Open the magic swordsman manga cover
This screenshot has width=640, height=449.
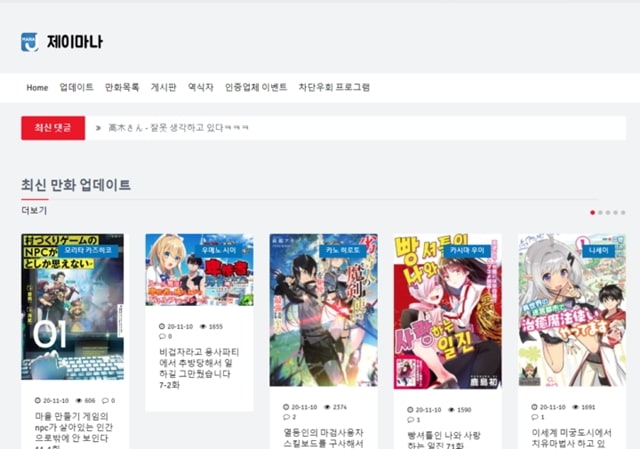pyautogui.click(x=324, y=310)
